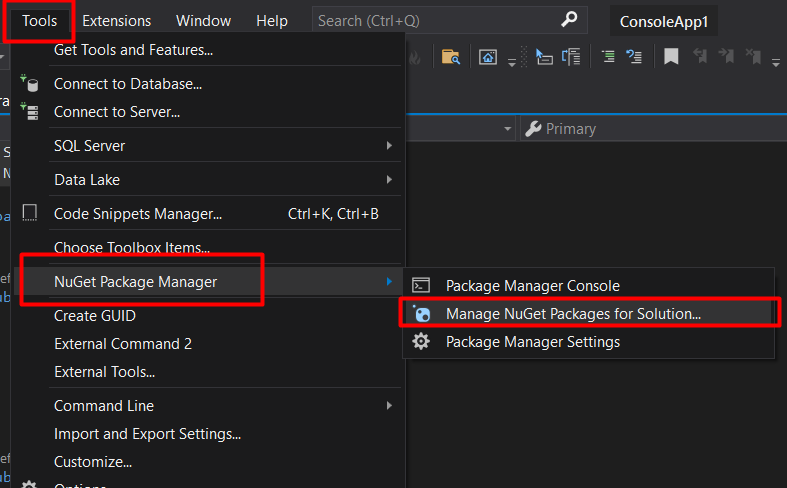Open toolbar overflow arrow after bookmarks
Screen dimensions: 787x488
[776, 62]
